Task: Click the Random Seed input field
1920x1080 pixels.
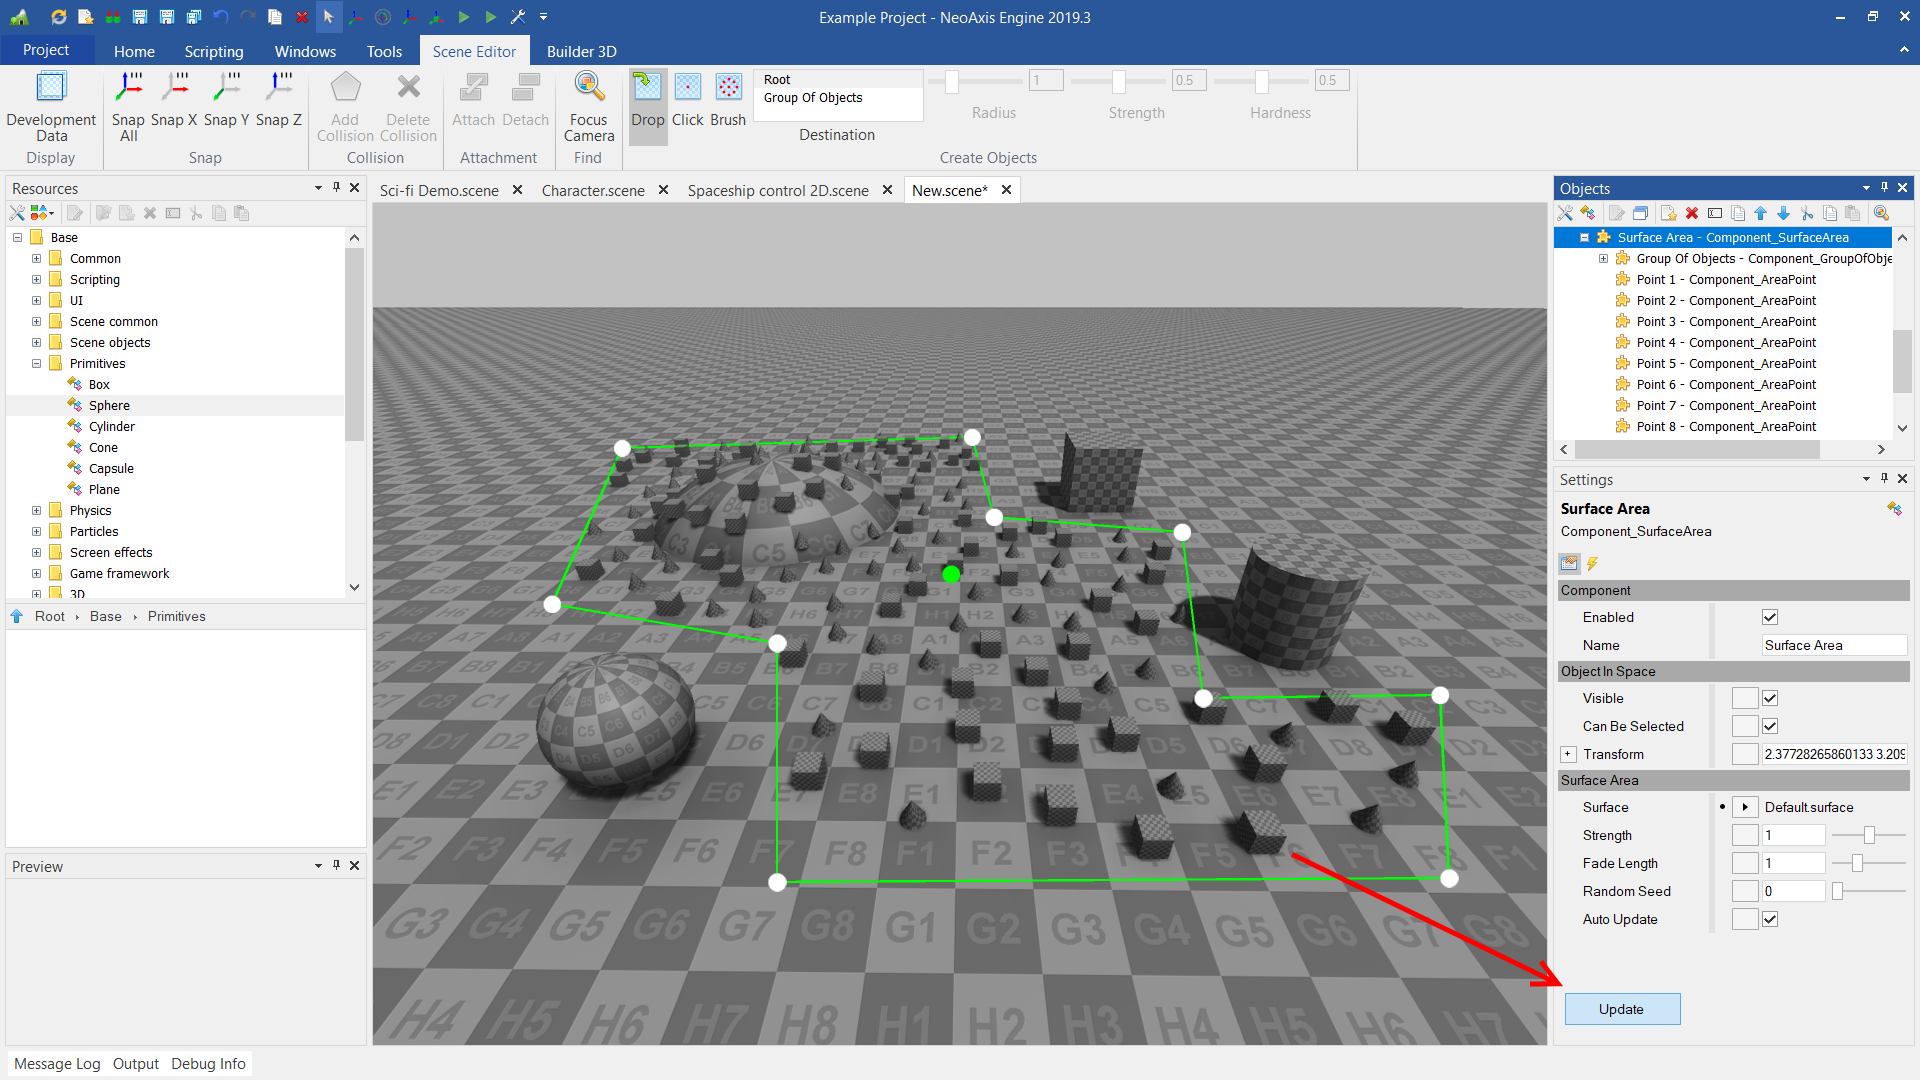Action: (1793, 891)
